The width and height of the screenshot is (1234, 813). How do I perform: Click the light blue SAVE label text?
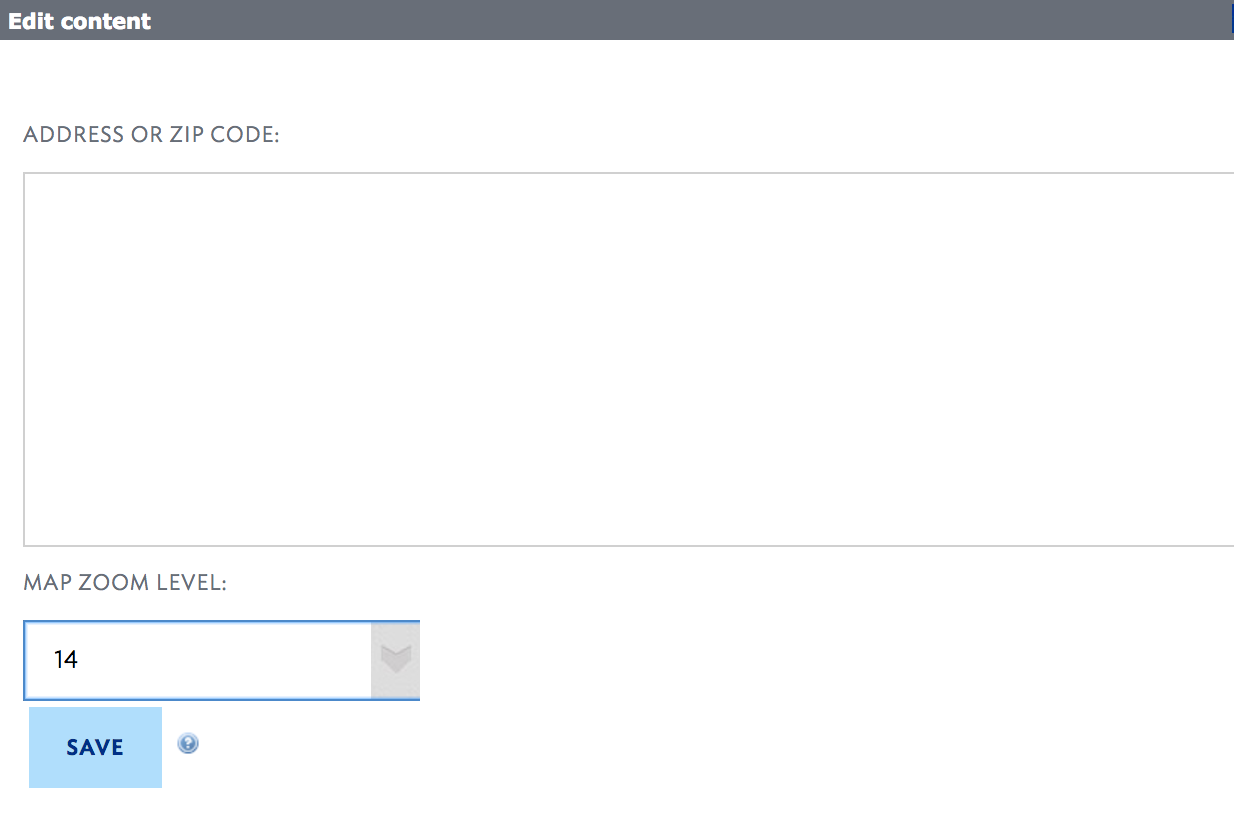coord(95,747)
